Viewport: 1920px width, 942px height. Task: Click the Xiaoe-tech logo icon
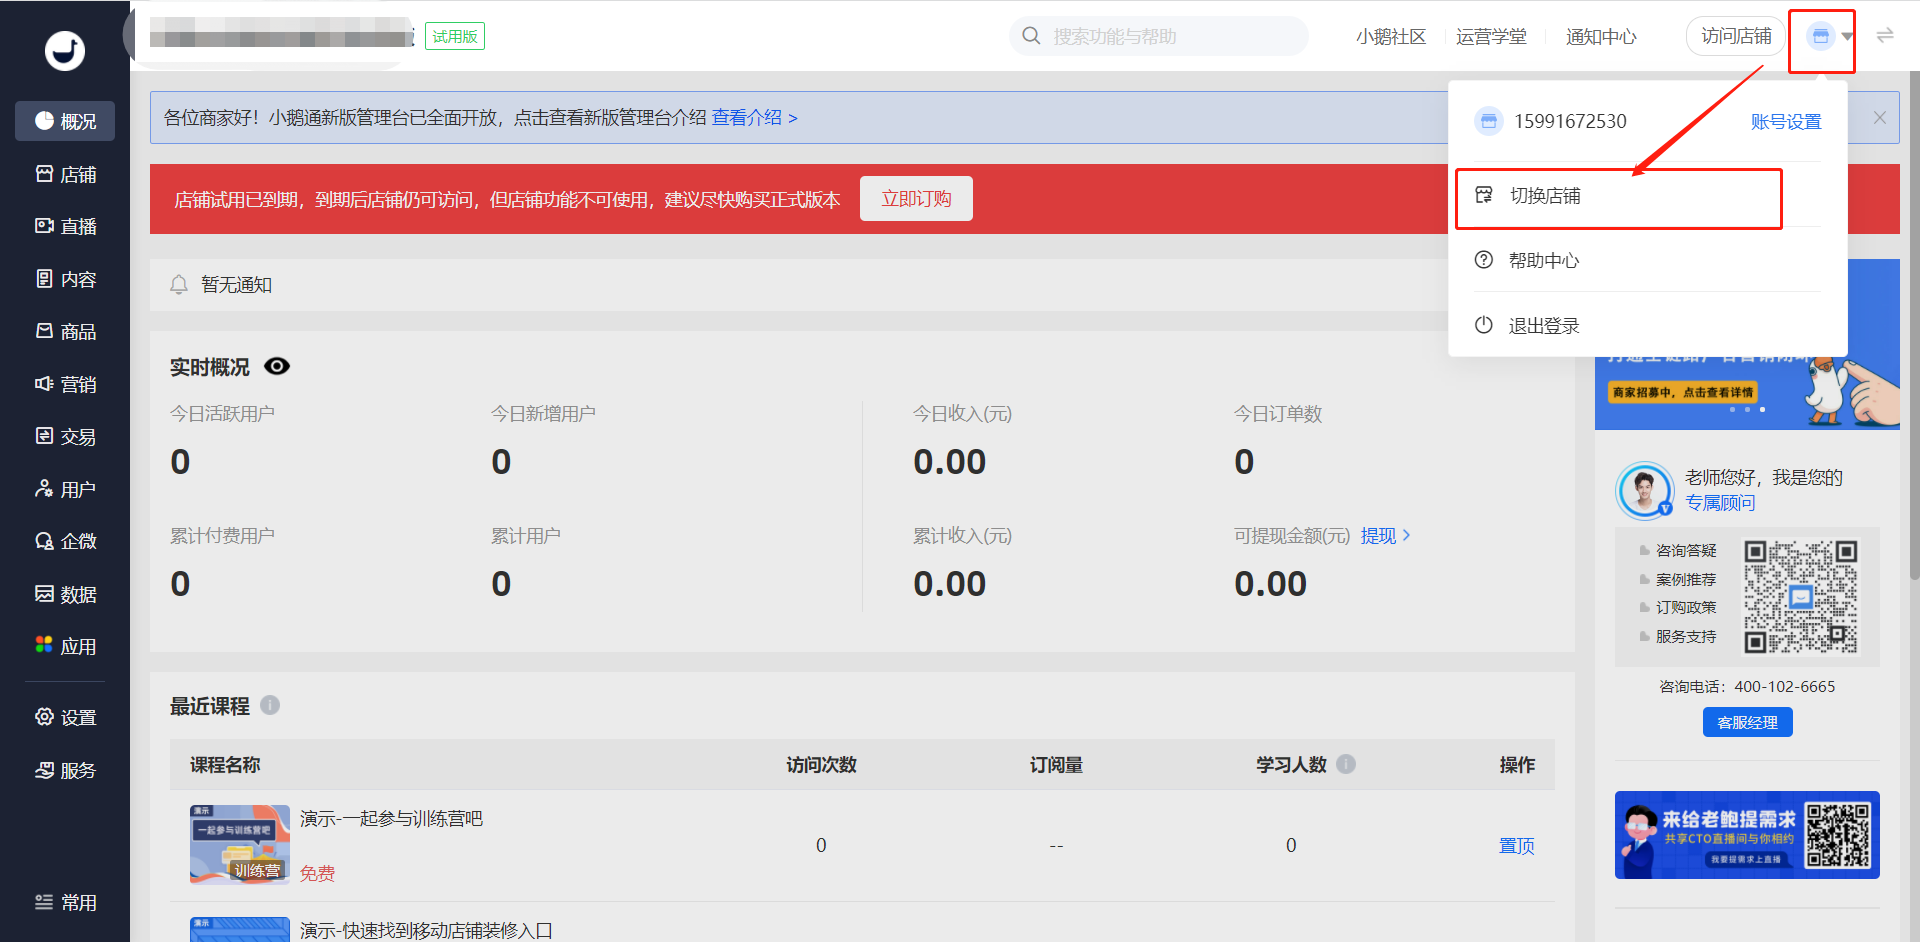click(x=65, y=50)
